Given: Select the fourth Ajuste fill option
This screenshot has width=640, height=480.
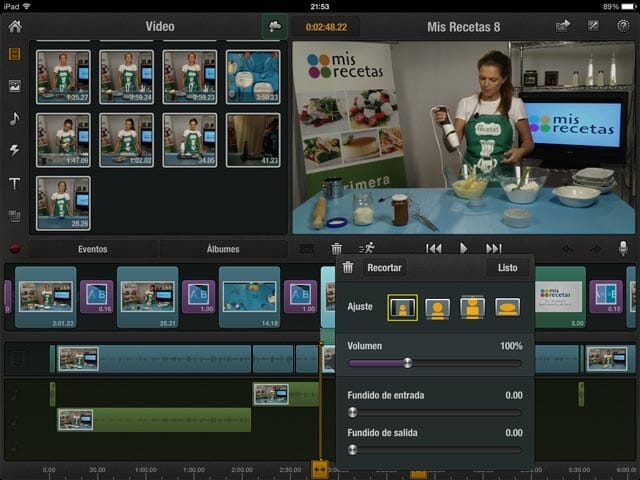Looking at the screenshot, I should pyautogui.click(x=507, y=308).
